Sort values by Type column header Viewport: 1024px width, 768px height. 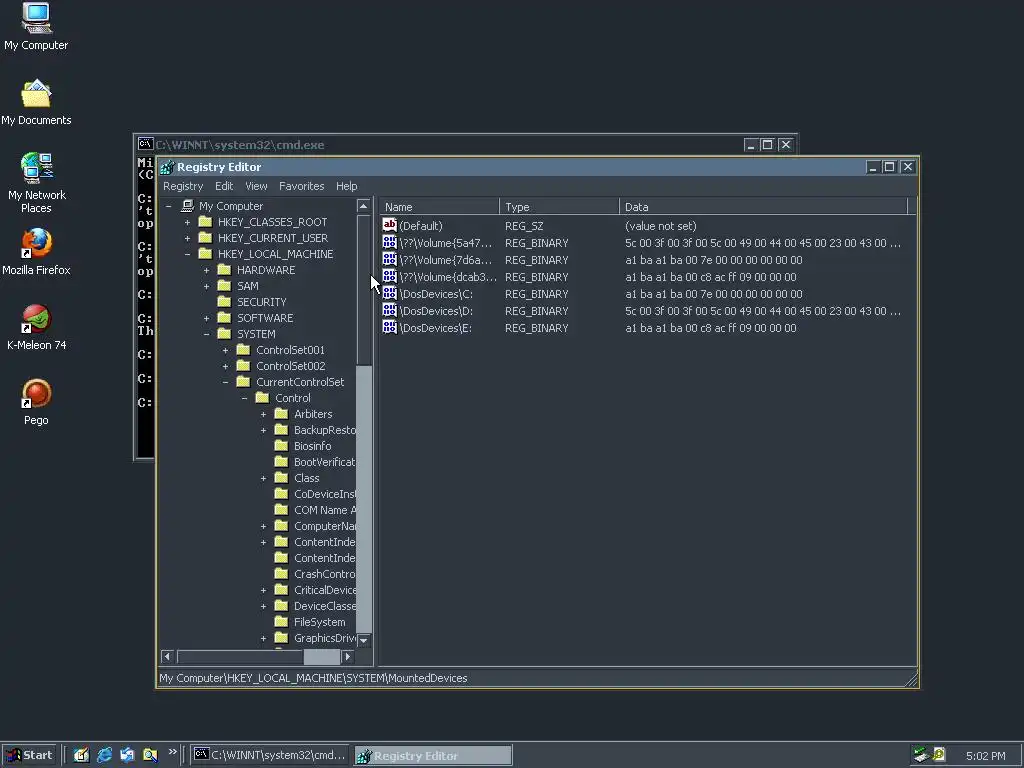(559, 206)
